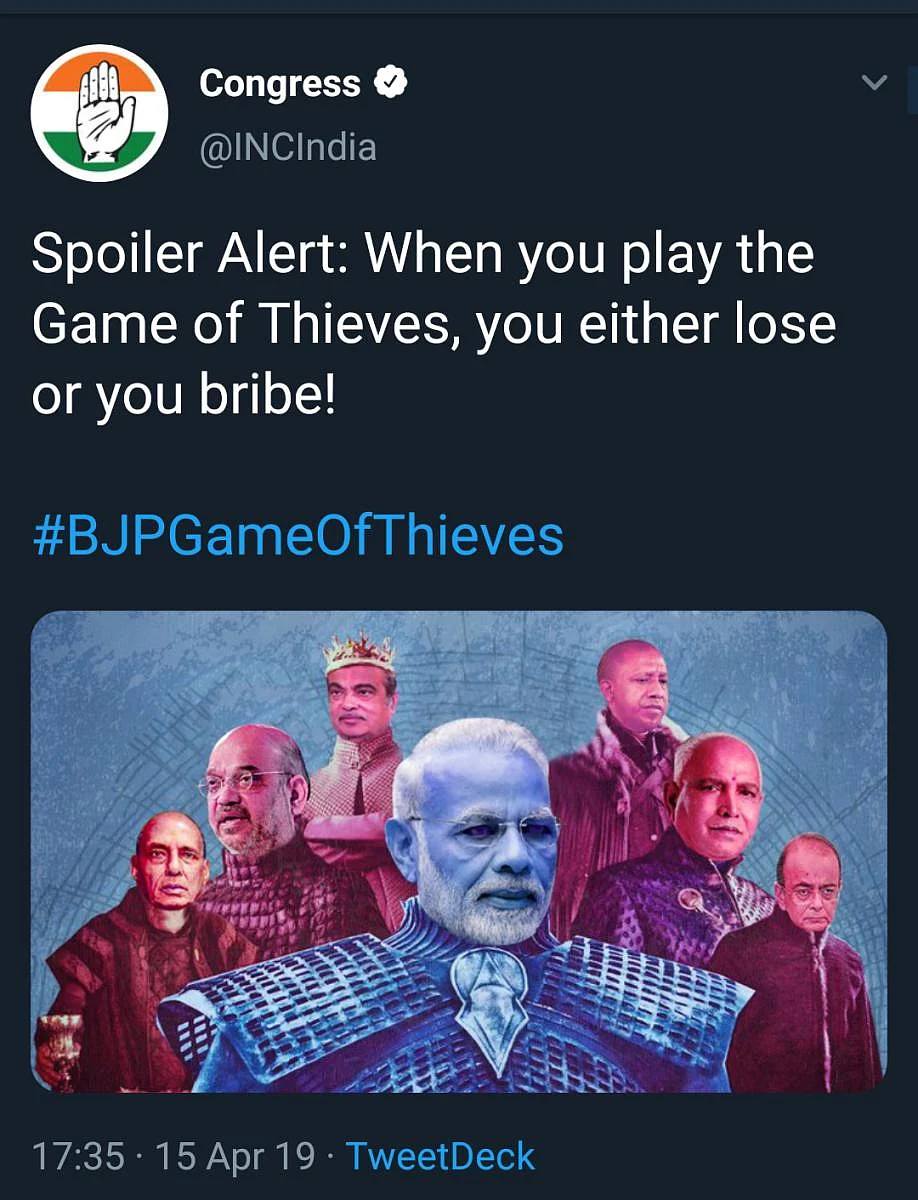The height and width of the screenshot is (1200, 918).
Task: Open the Congress profile avatar
Action: (99, 113)
